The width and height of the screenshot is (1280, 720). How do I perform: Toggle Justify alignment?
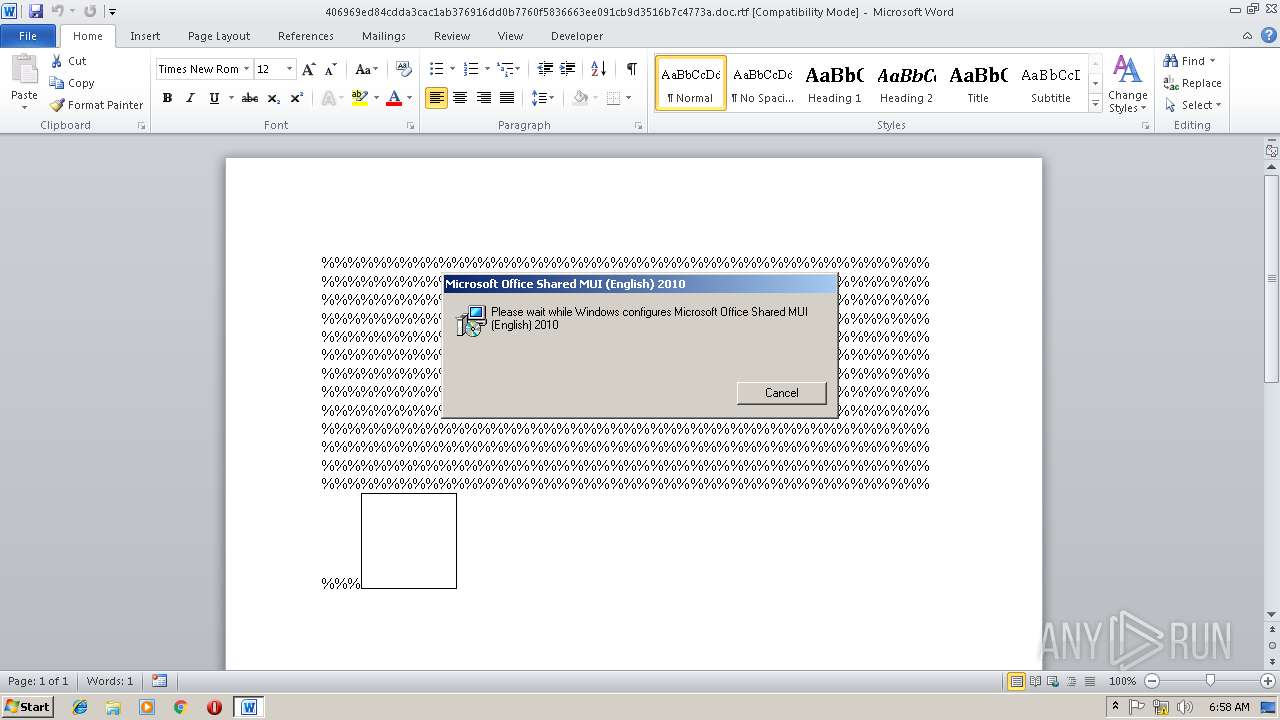pyautogui.click(x=507, y=98)
